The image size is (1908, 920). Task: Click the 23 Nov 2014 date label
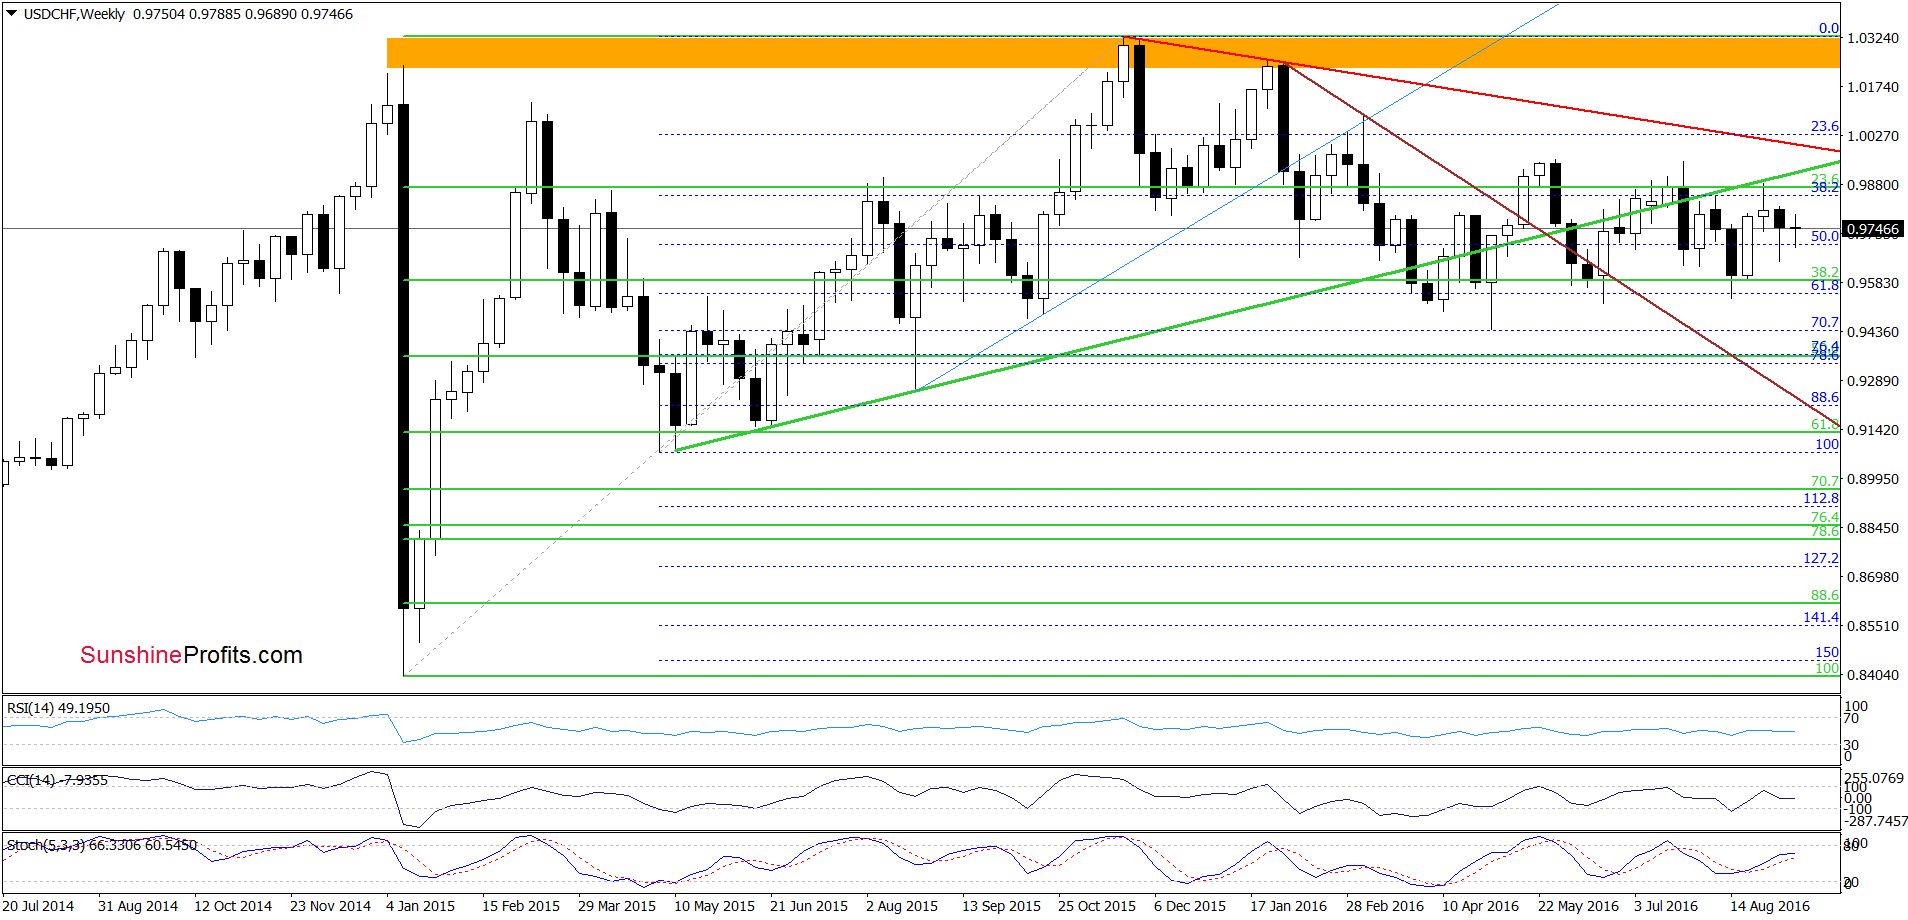click(330, 906)
